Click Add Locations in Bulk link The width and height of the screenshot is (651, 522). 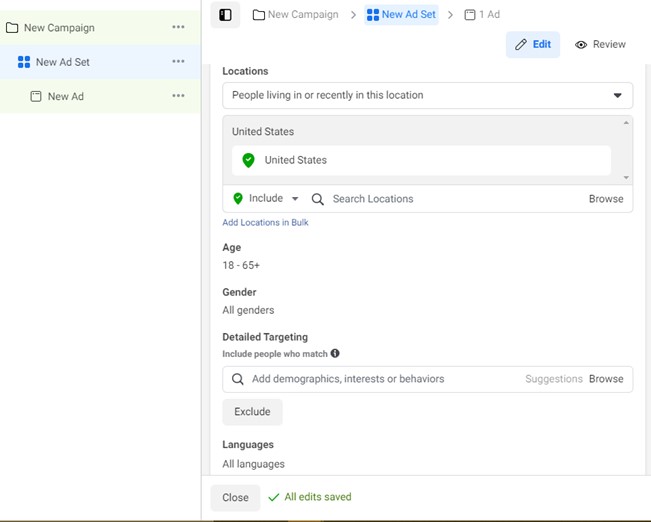[265, 222]
